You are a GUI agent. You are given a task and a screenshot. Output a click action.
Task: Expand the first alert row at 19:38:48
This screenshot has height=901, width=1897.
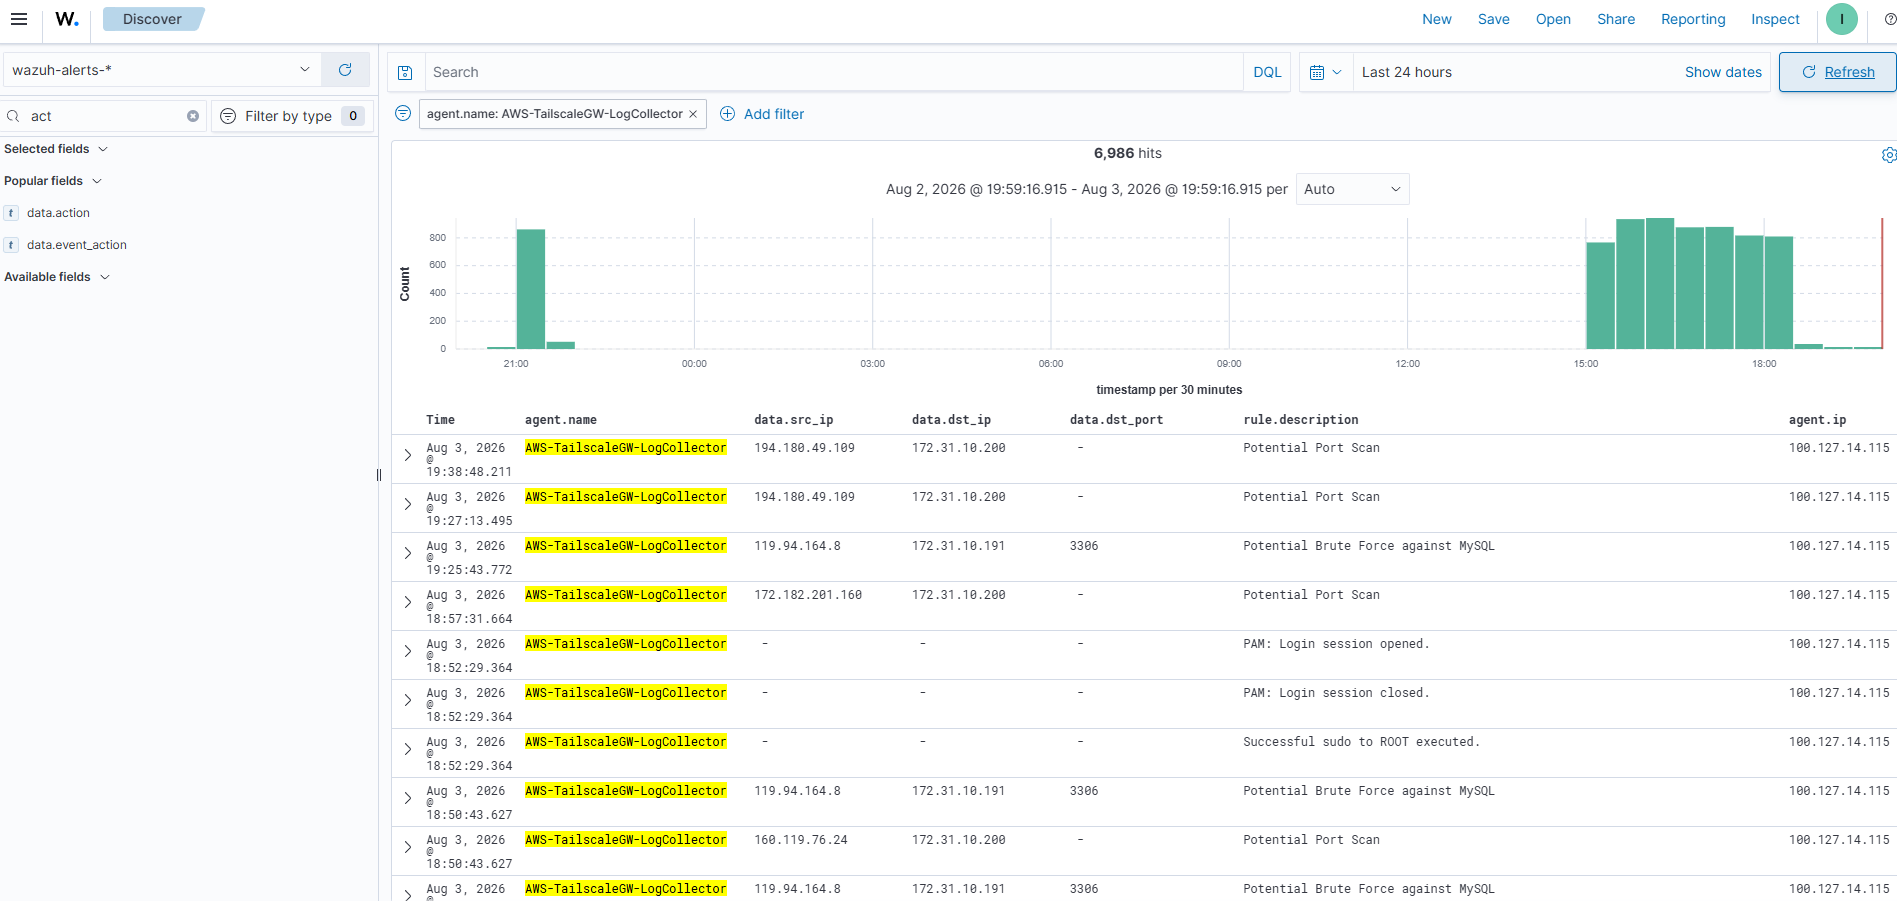coord(408,455)
